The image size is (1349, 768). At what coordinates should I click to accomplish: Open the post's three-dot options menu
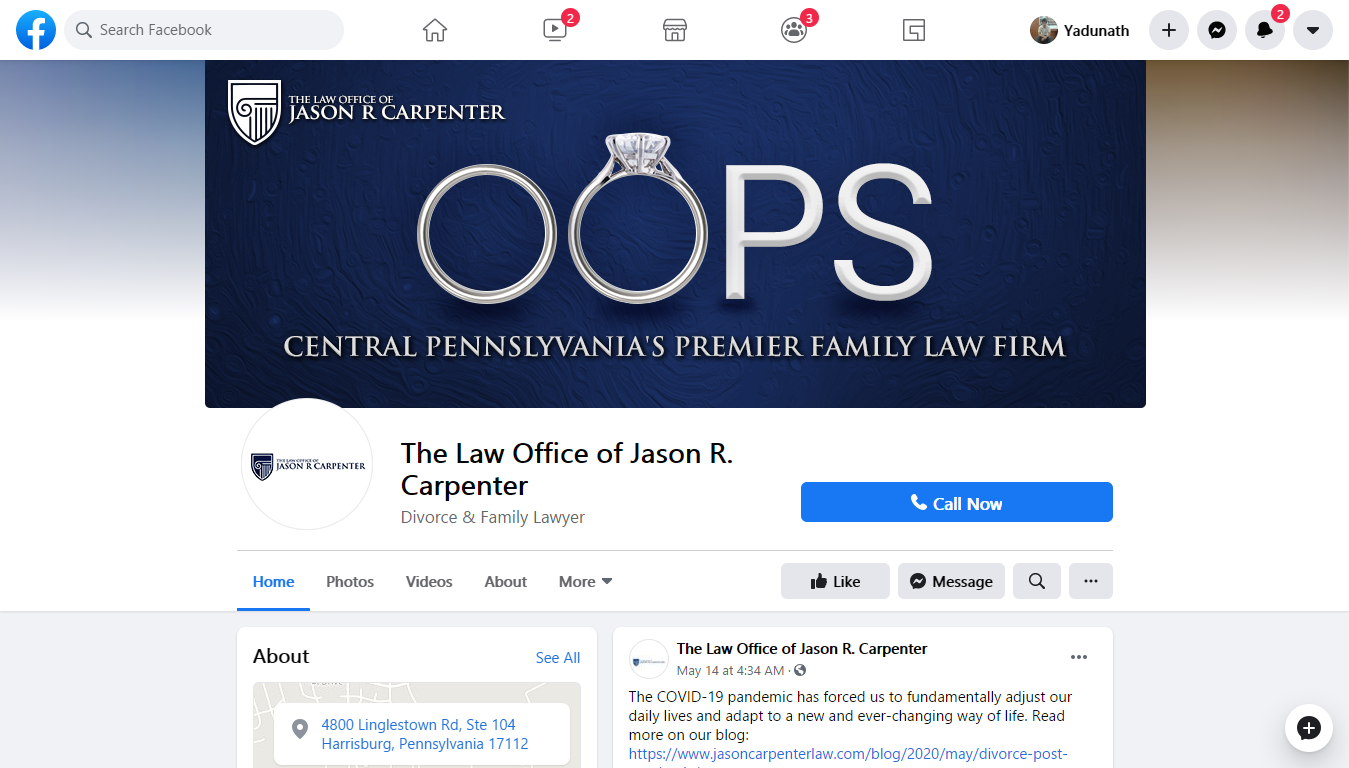[1079, 657]
